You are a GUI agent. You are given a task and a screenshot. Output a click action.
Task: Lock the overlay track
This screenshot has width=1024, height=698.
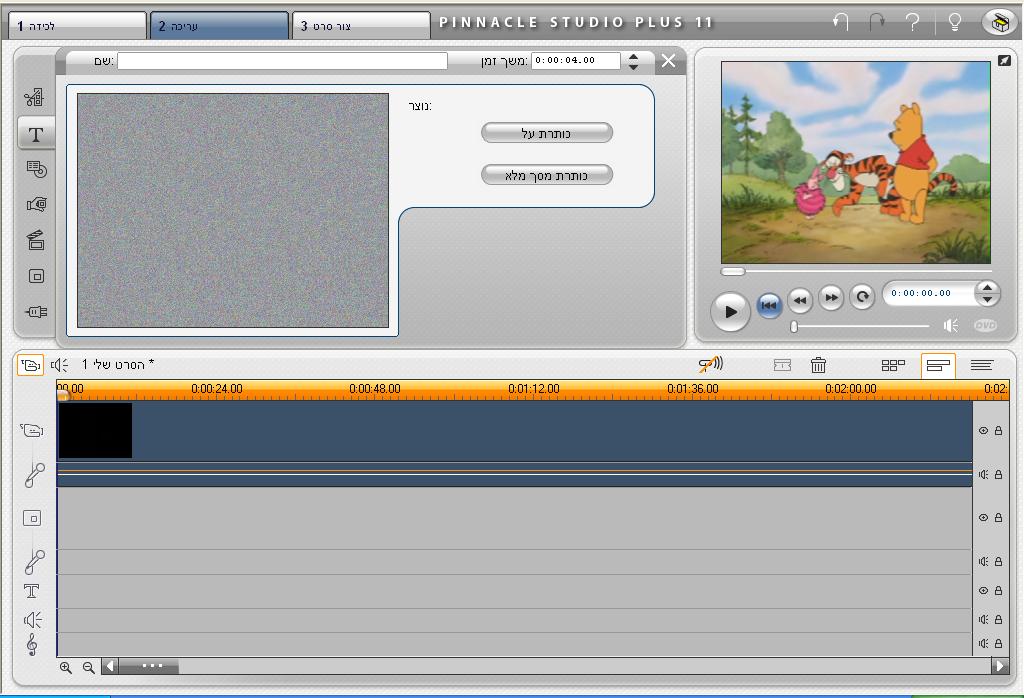pyautogui.click(x=999, y=517)
